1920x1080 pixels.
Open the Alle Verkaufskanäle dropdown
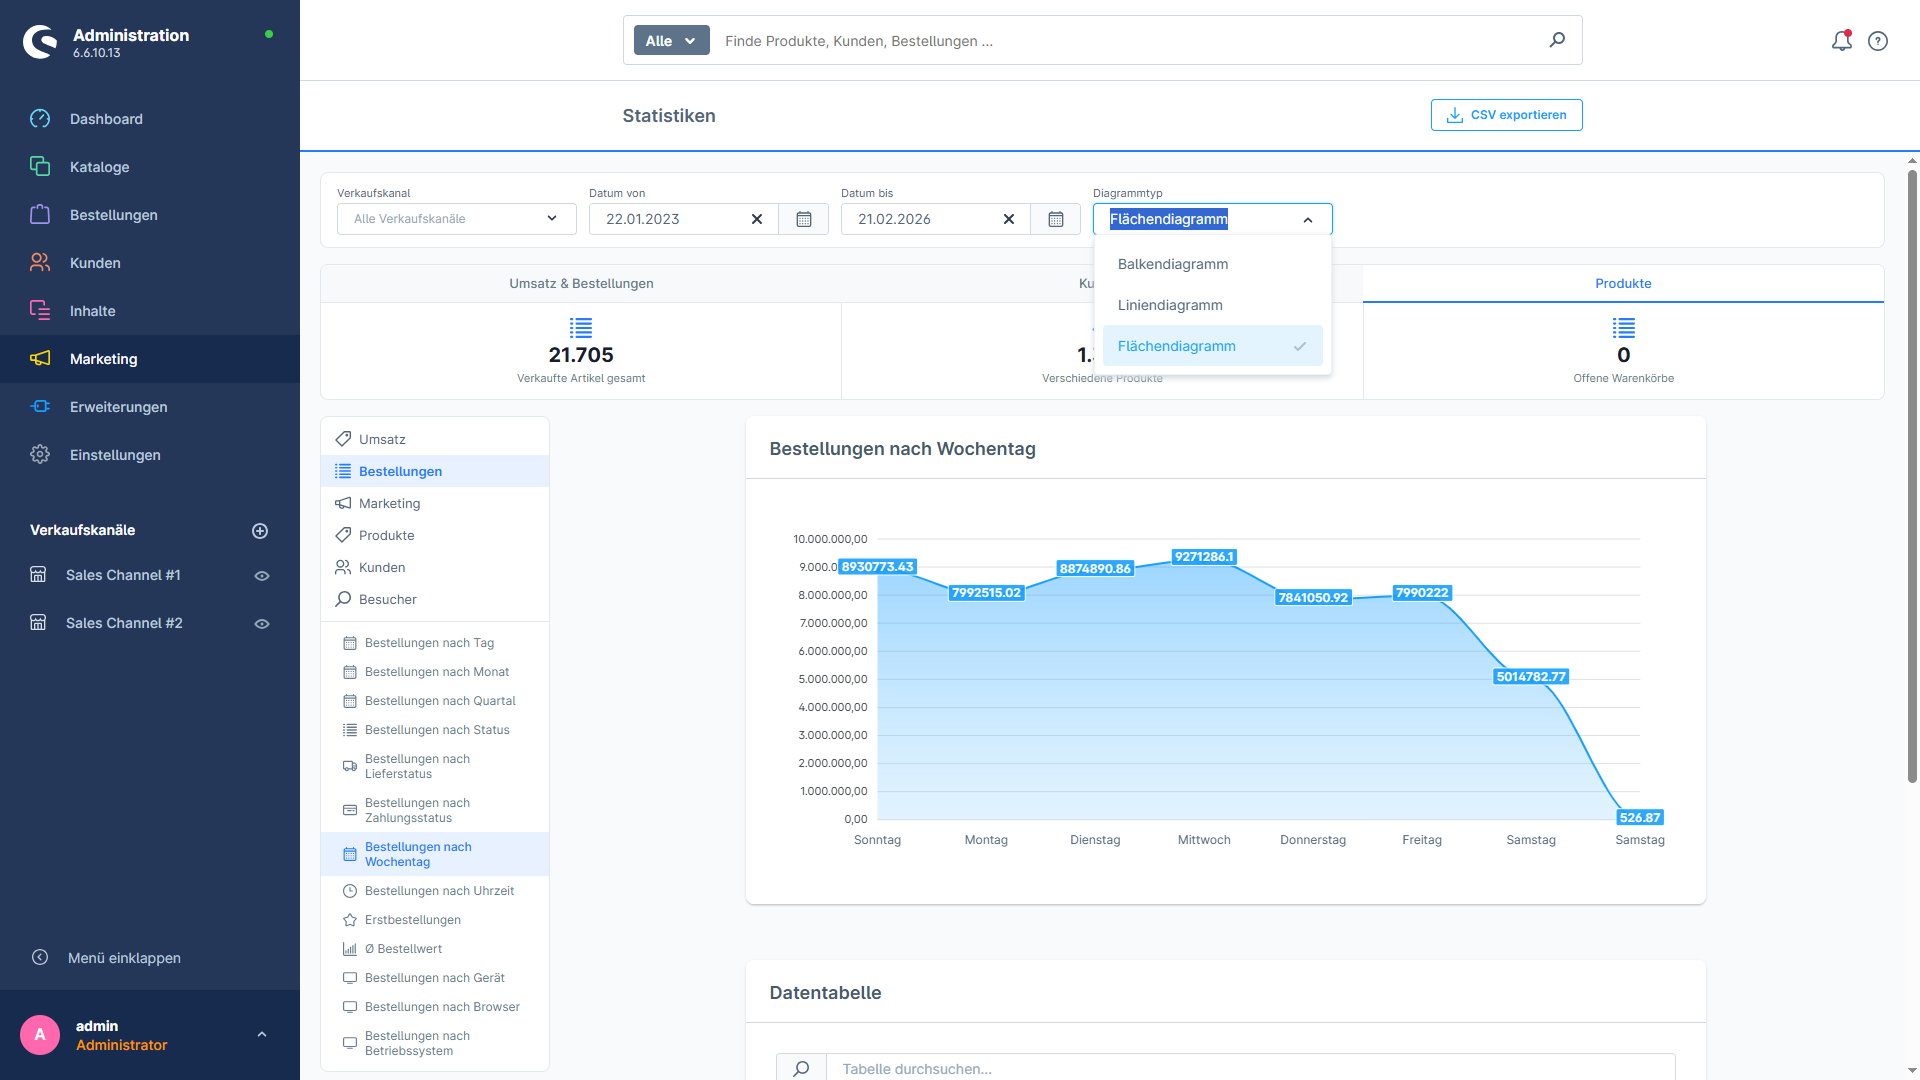pos(455,218)
